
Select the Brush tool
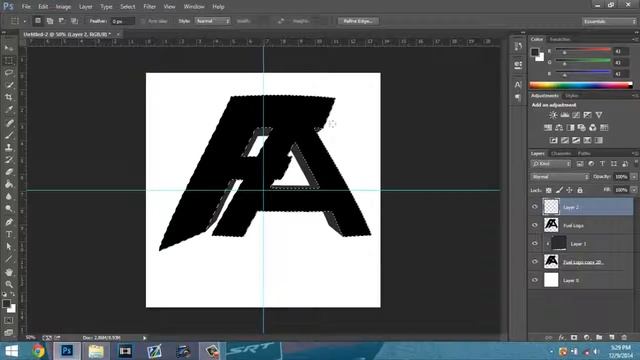coord(9,135)
